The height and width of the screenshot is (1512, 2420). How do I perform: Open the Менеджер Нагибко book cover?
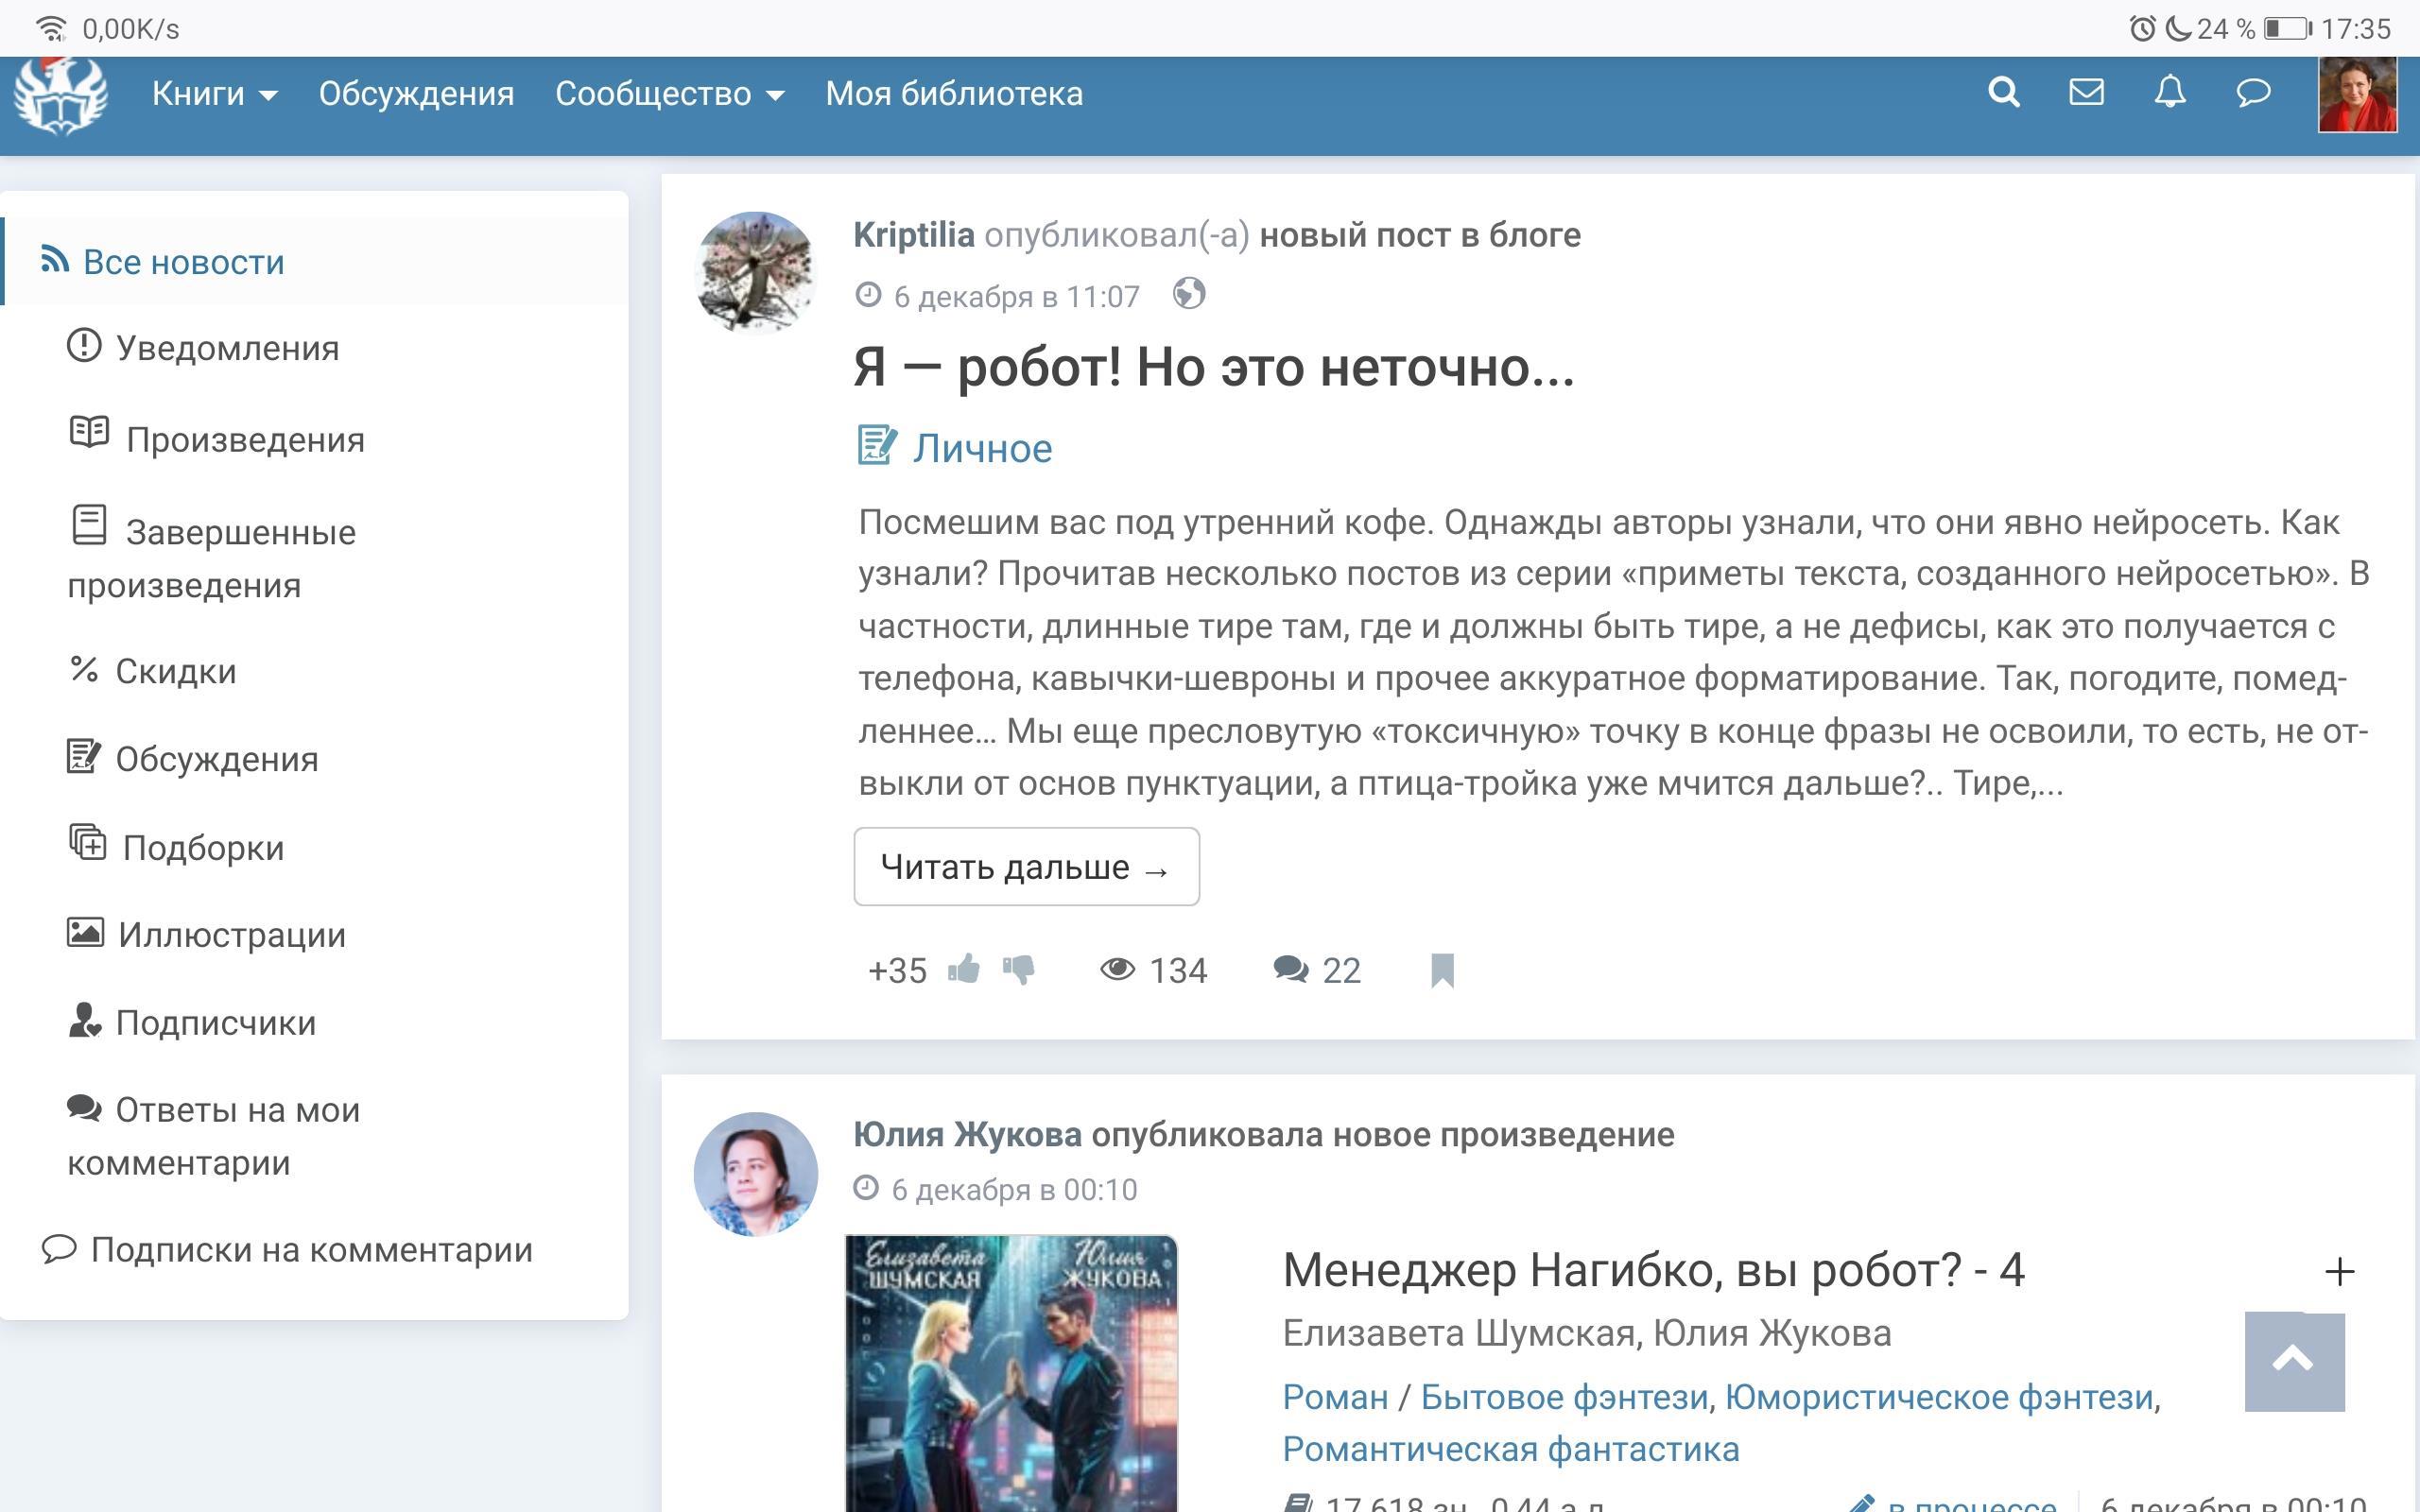pos(1011,1375)
